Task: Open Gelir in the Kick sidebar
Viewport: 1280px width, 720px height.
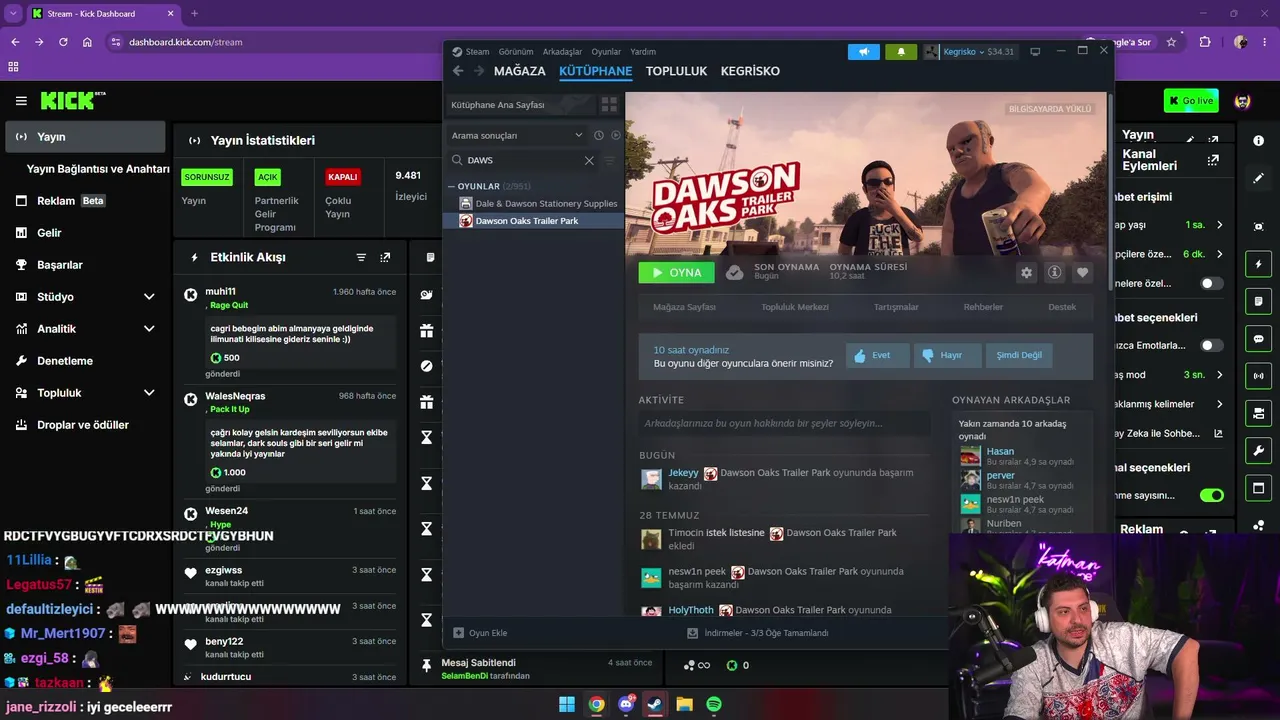Action: click(x=49, y=233)
